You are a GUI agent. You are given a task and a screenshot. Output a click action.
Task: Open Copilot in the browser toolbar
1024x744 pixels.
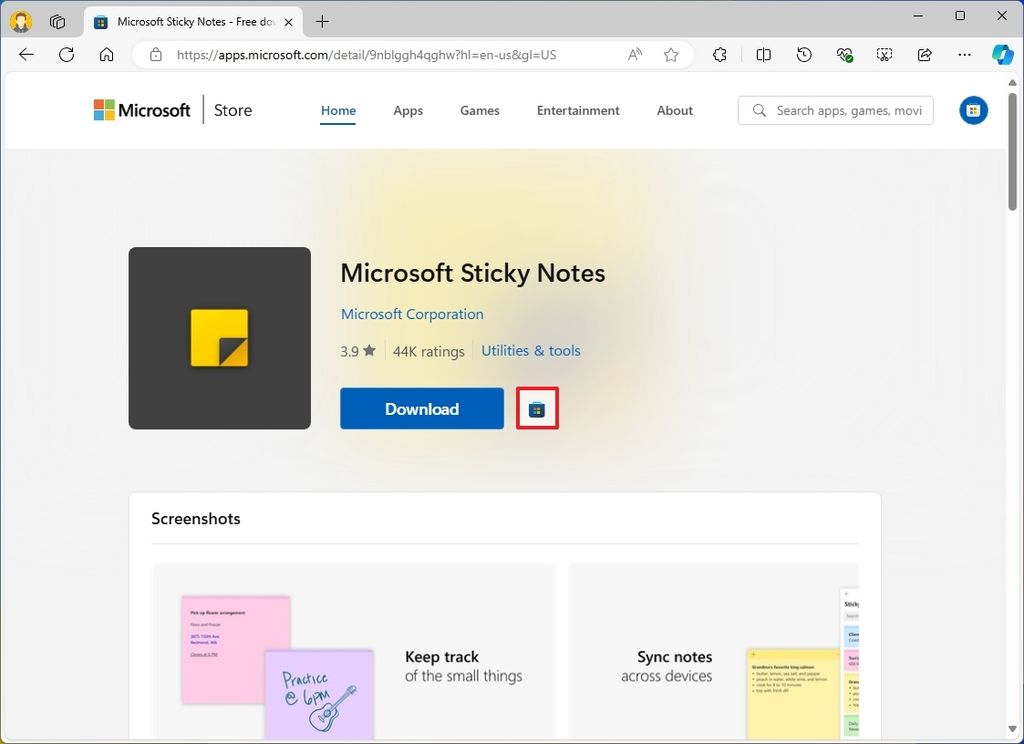pyautogui.click(x=1003, y=55)
